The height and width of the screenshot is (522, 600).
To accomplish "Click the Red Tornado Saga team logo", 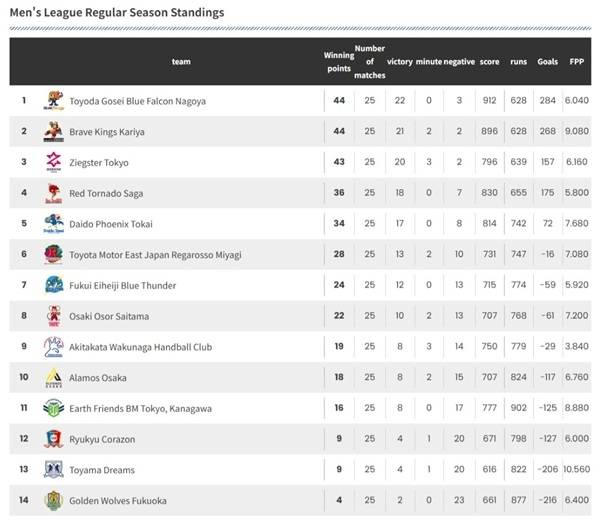I will click(x=54, y=193).
